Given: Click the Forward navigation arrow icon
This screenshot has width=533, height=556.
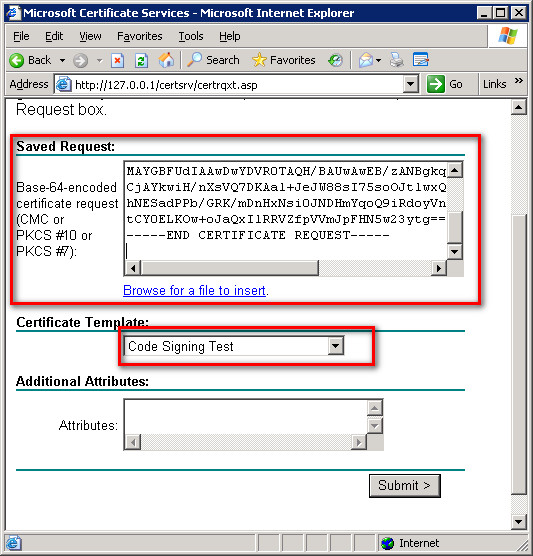Looking at the screenshot, I should (80, 61).
